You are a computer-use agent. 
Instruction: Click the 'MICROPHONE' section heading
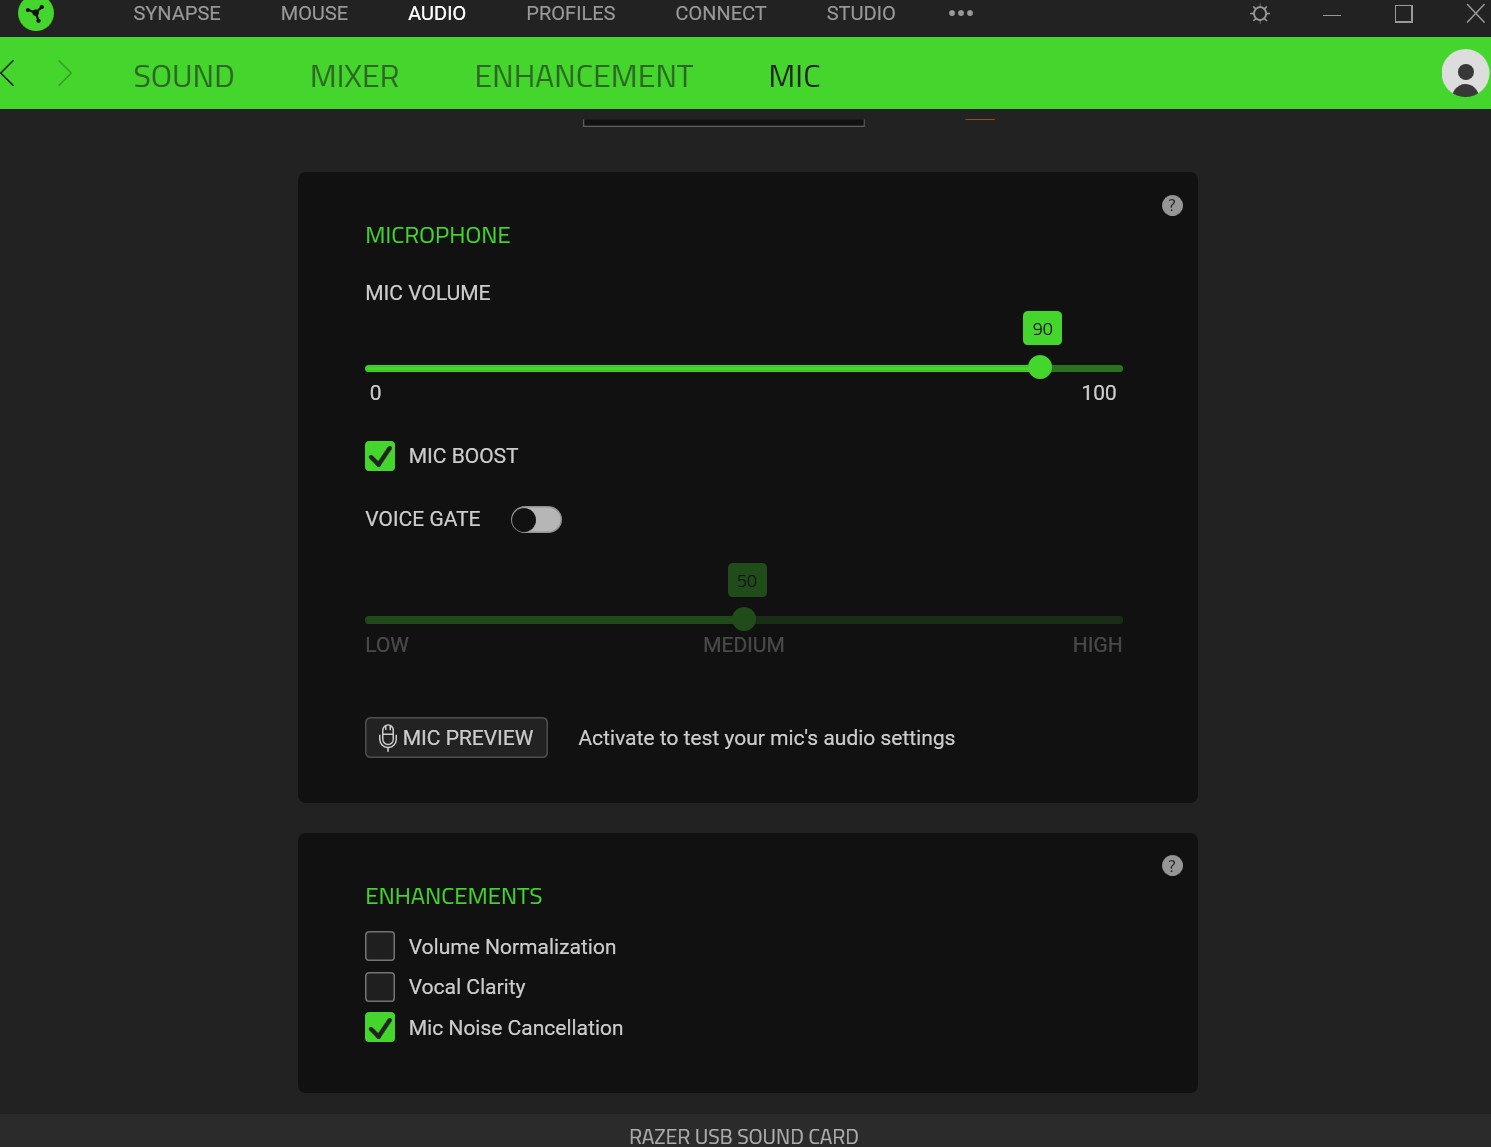(438, 235)
